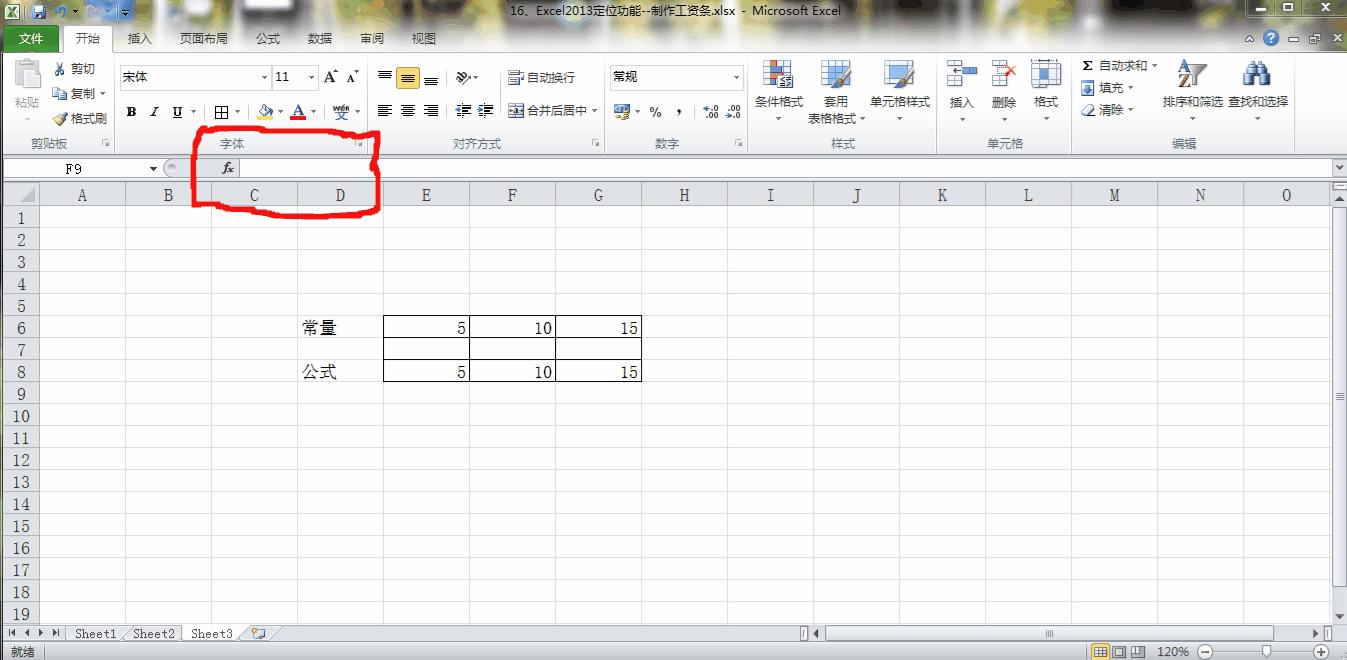Increase decimal places
This screenshot has height=660, width=1347.
[x=711, y=112]
